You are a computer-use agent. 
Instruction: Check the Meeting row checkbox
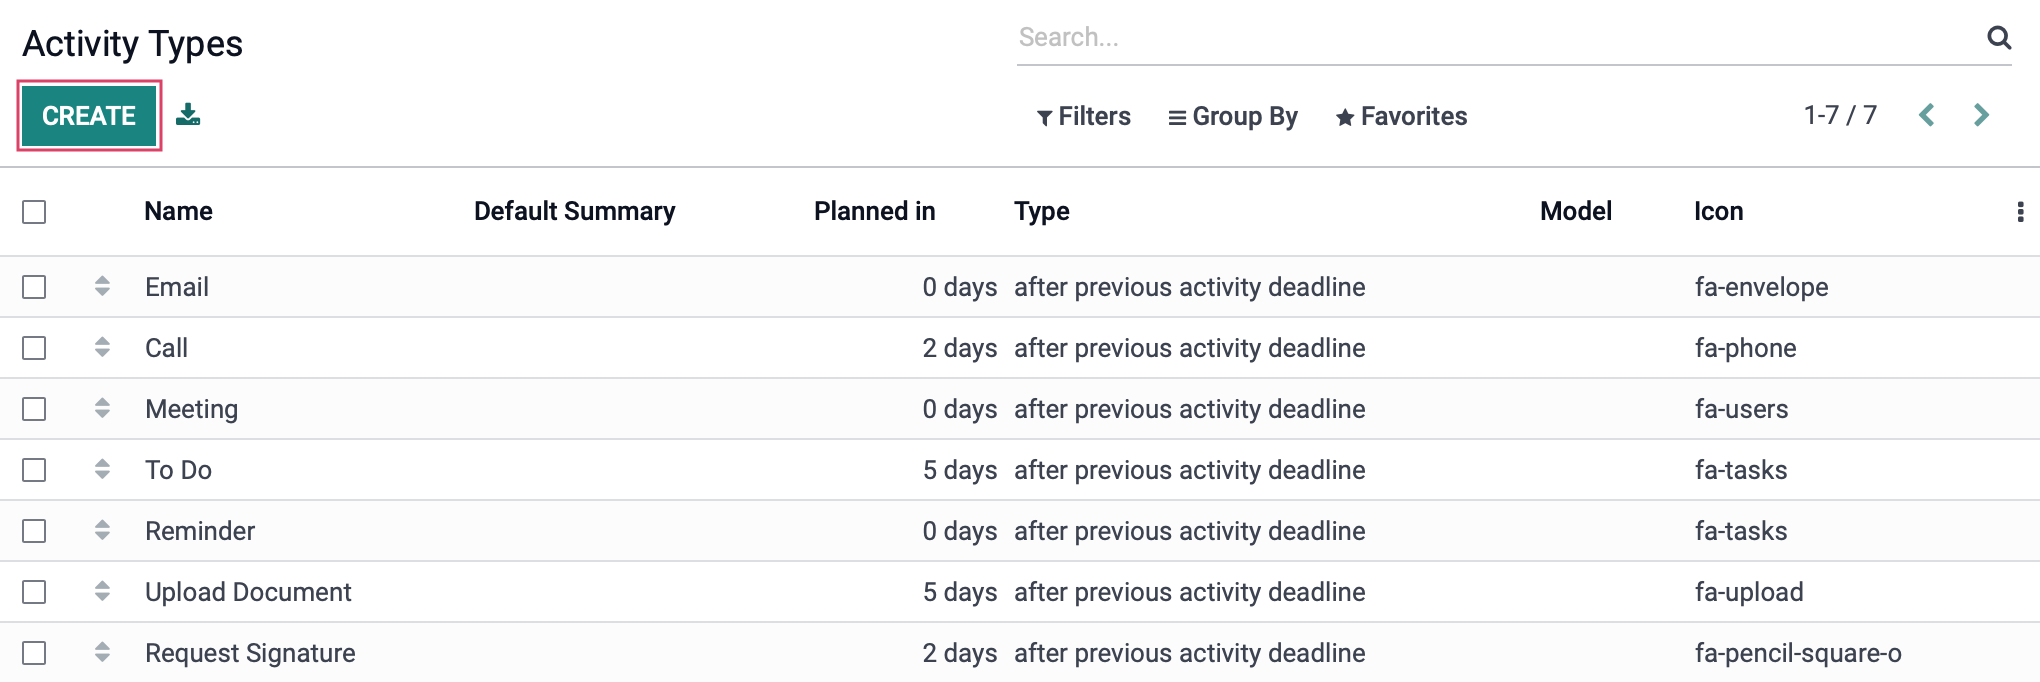34,409
